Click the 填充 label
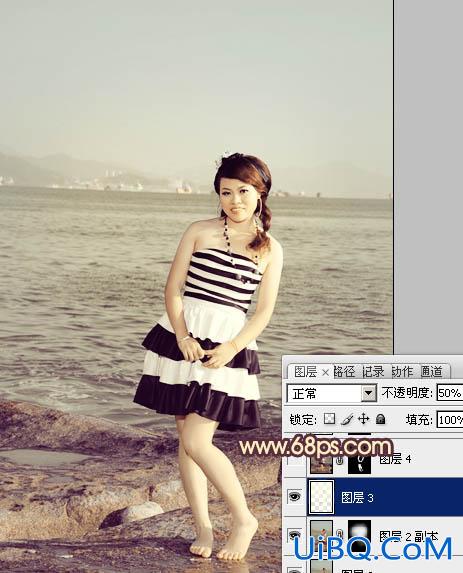463x573 pixels. (419, 420)
